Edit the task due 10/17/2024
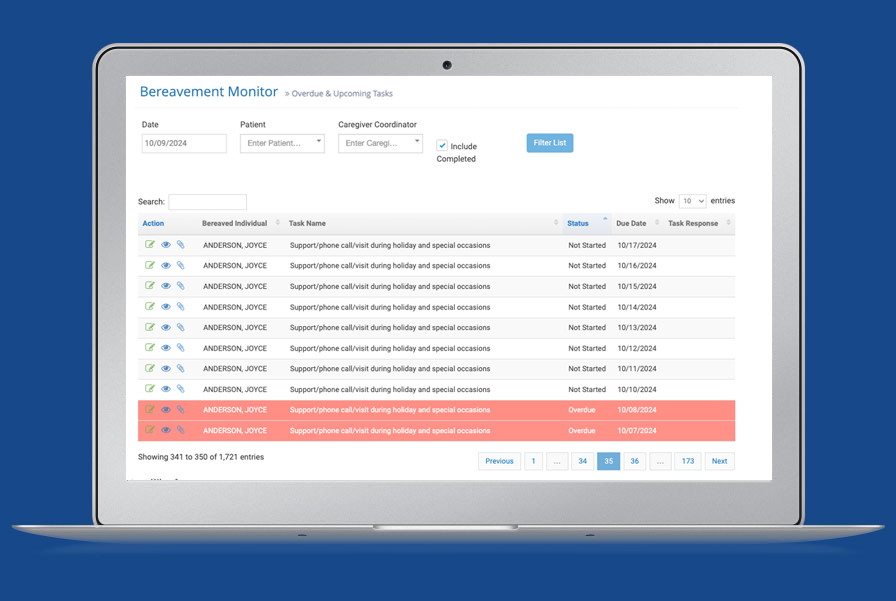The width and height of the screenshot is (896, 601). click(150, 245)
